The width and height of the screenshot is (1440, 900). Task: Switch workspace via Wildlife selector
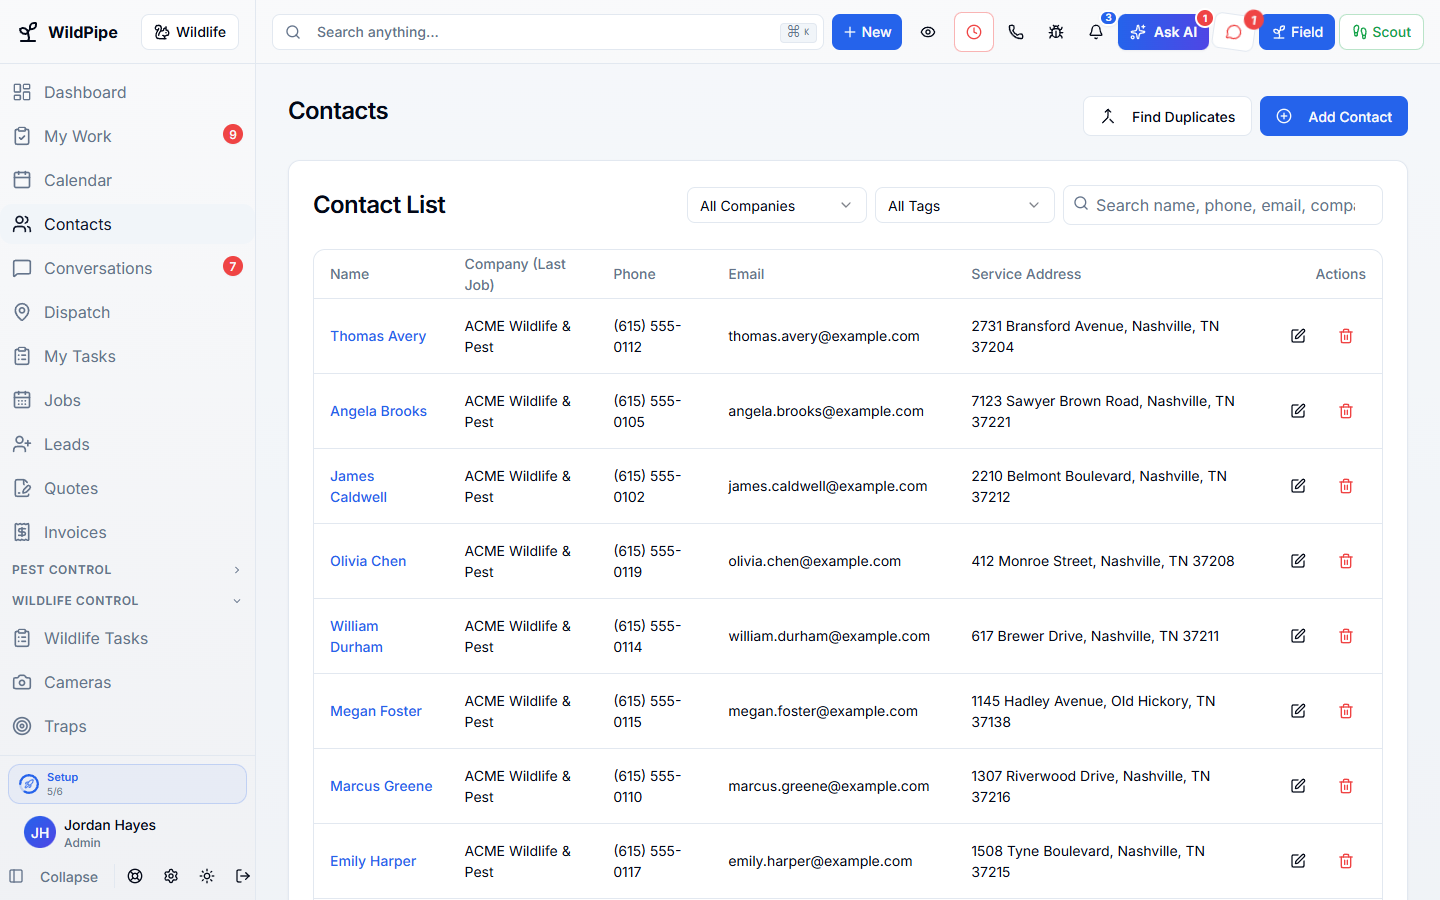coord(190,32)
